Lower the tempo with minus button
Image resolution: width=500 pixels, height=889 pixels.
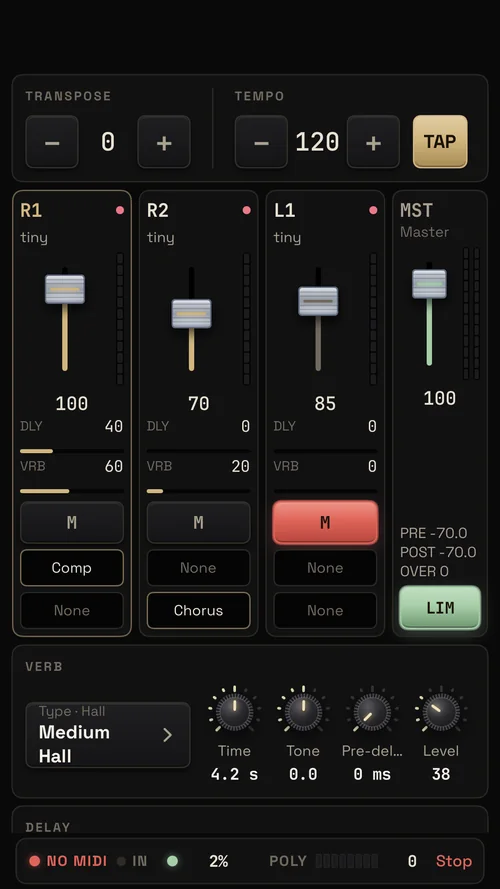tap(261, 142)
